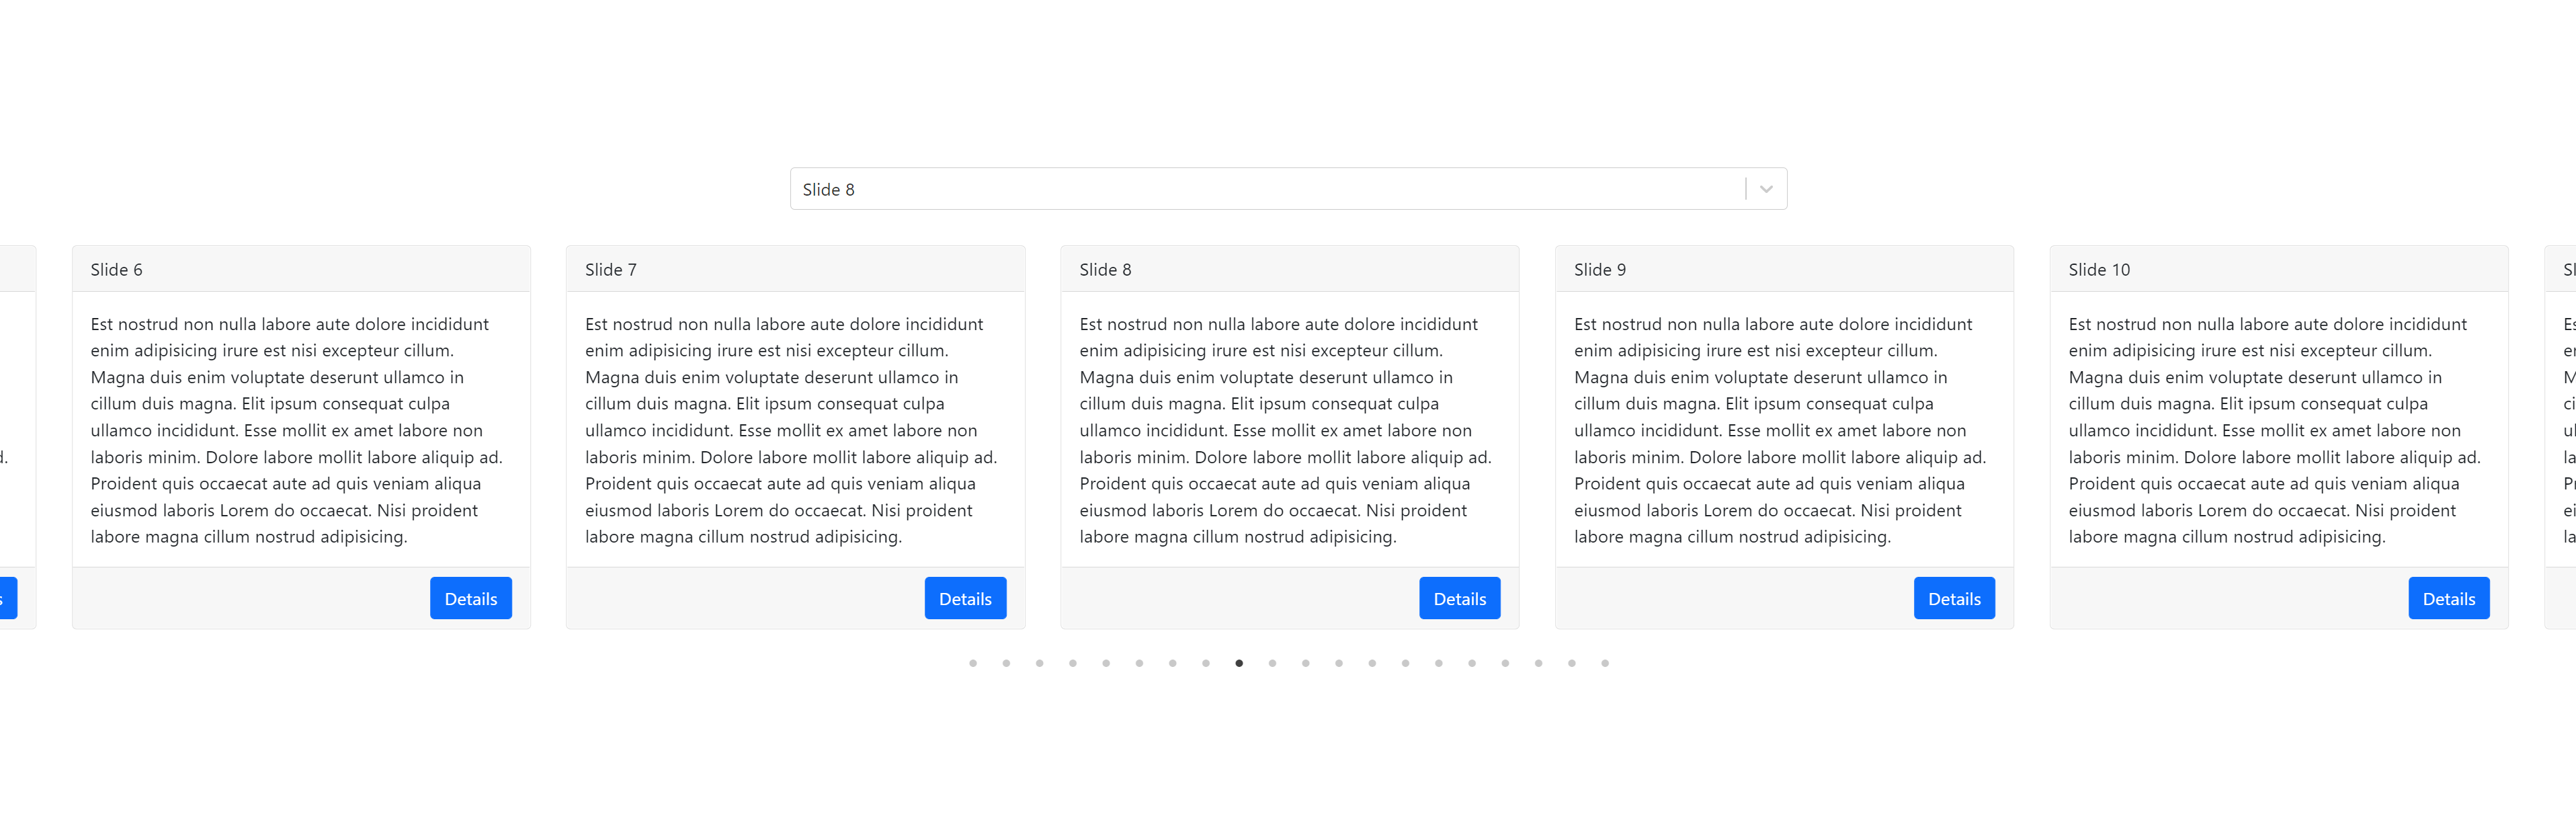Click the Slide 6 card header
This screenshot has width=2576, height=831.
301,269
